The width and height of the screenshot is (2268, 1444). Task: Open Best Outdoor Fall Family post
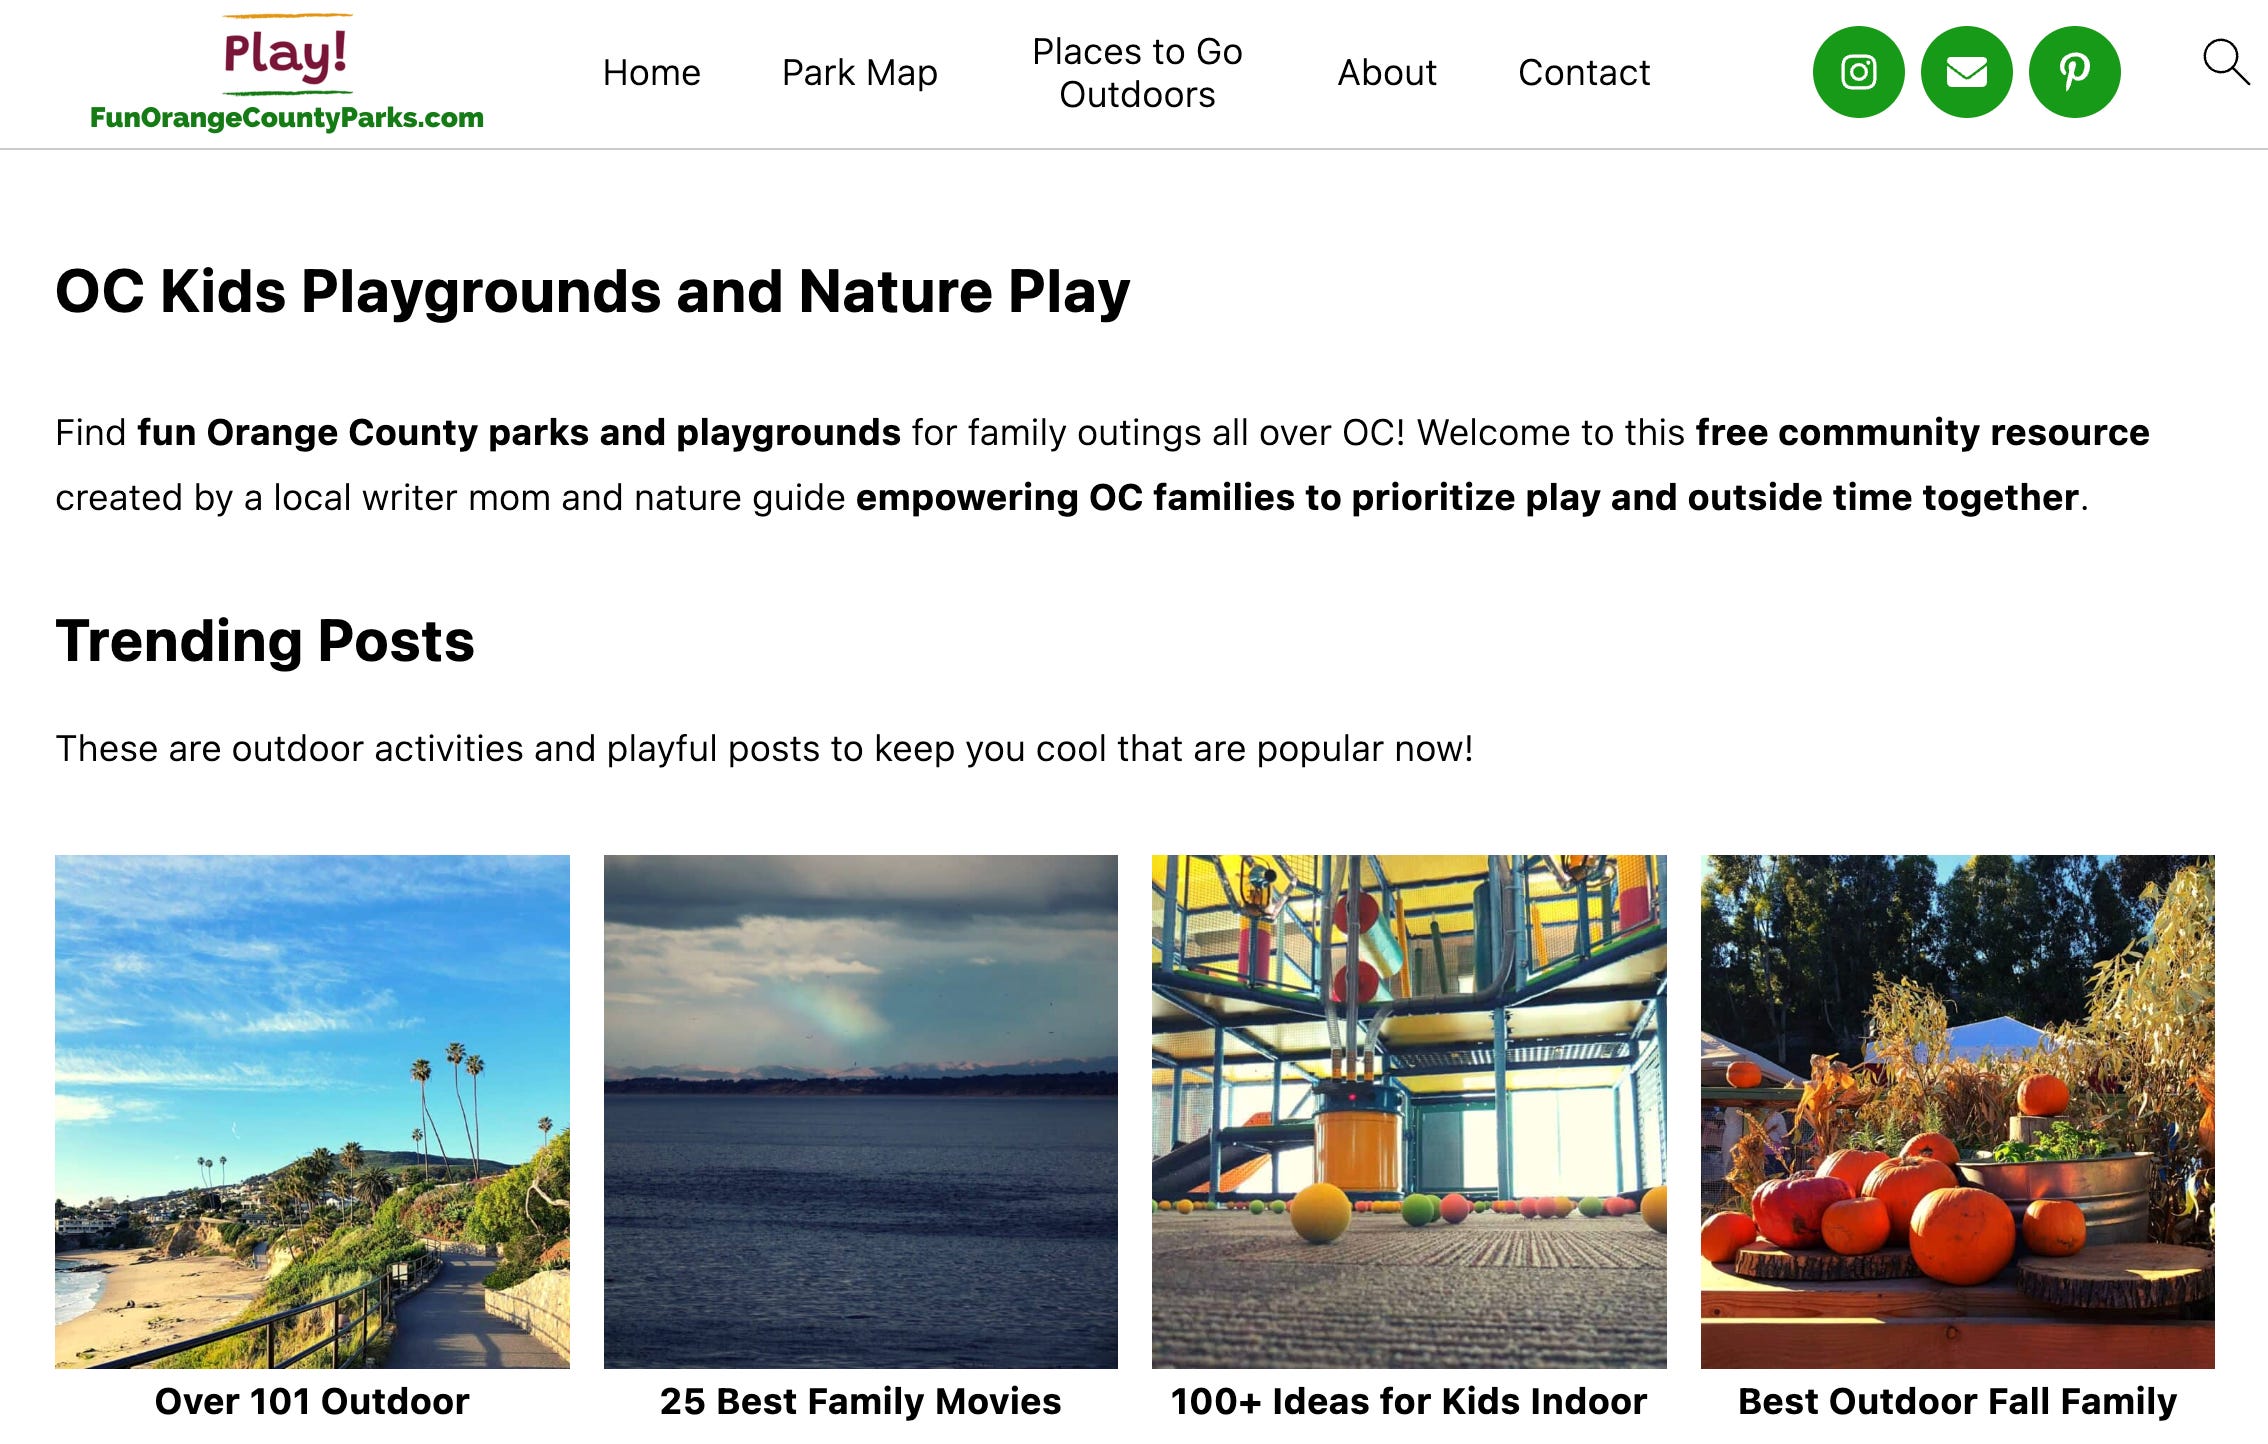pos(1958,1401)
